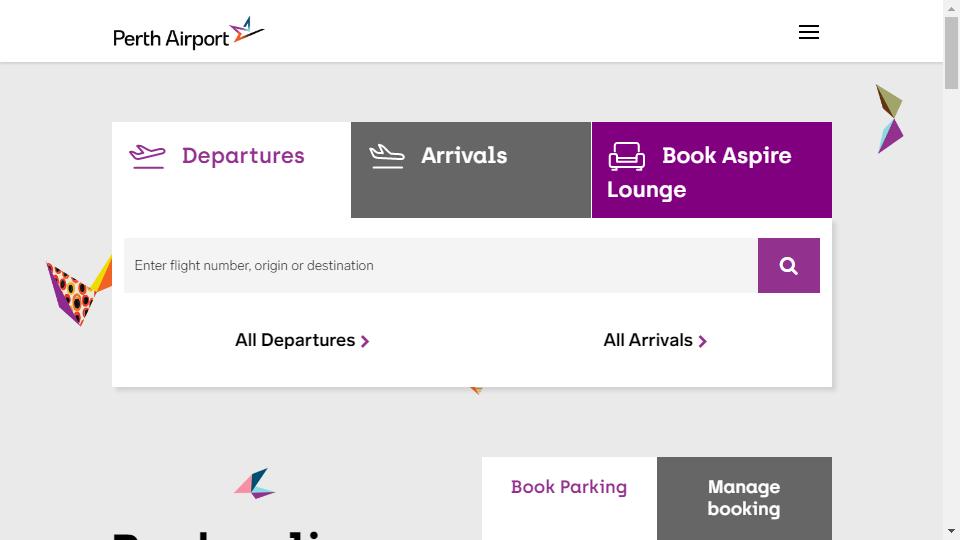Click the departures plane icon
Viewport: 960px width, 540px height.
(x=147, y=156)
